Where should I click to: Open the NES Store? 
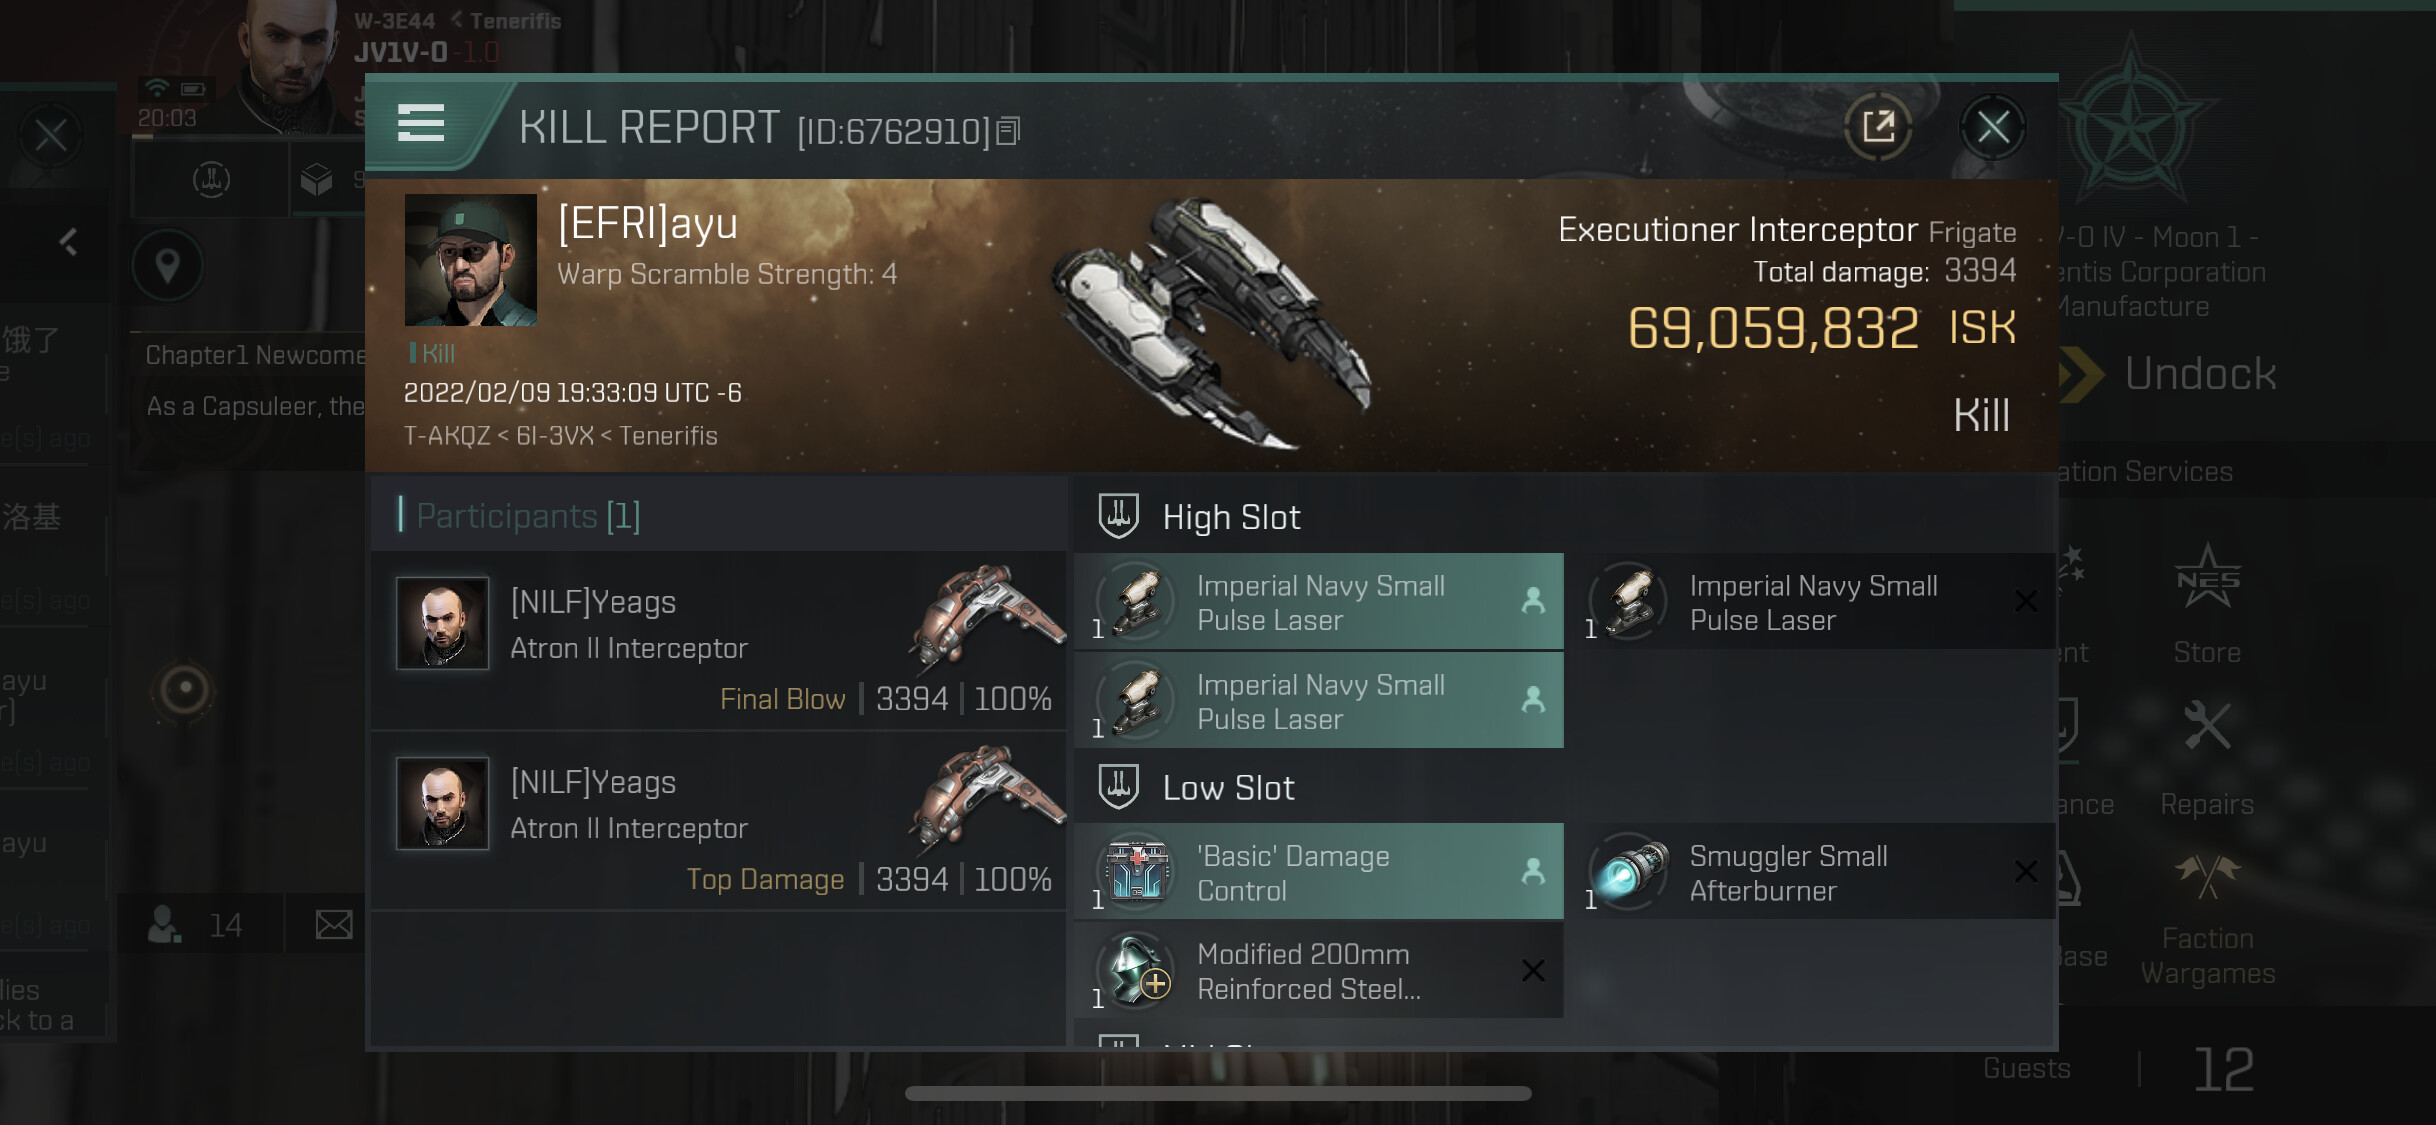(x=2207, y=605)
